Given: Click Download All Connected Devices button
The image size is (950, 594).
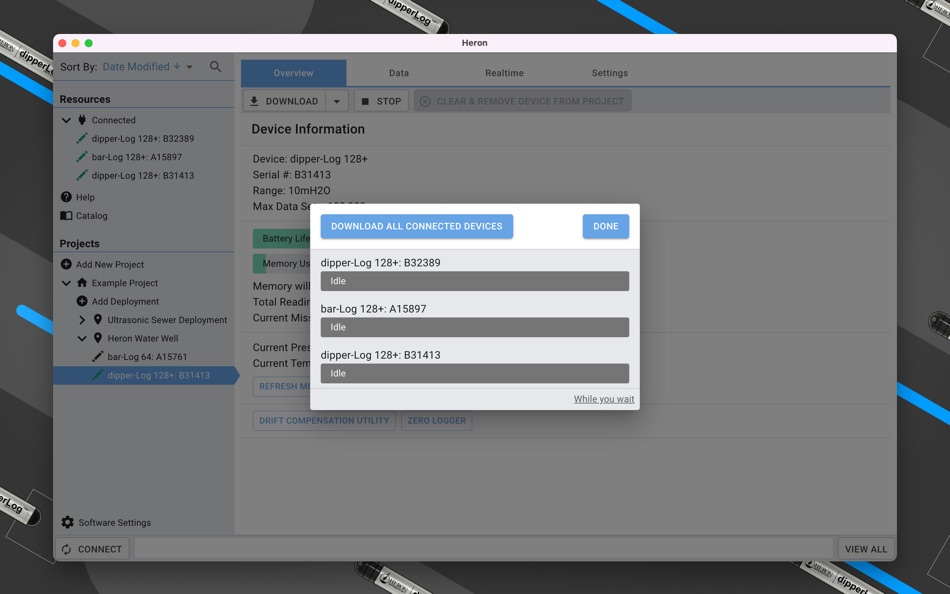Looking at the screenshot, I should [x=417, y=226].
